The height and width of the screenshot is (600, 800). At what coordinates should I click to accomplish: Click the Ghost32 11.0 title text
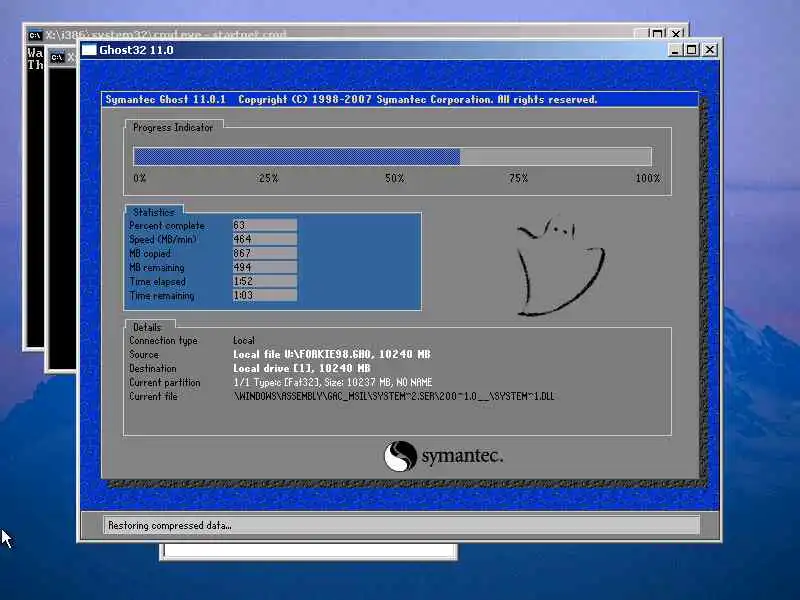pyautogui.click(x=136, y=50)
